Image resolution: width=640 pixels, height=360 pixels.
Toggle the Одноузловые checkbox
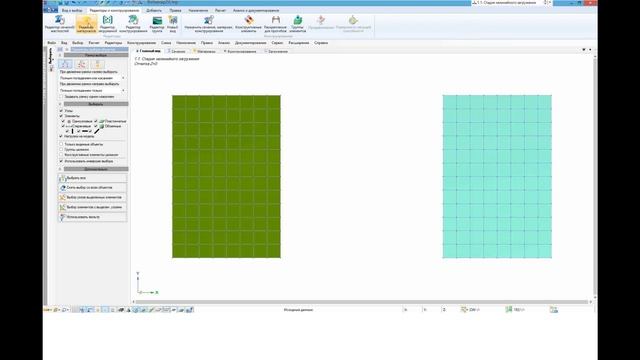pyautogui.click(x=63, y=121)
